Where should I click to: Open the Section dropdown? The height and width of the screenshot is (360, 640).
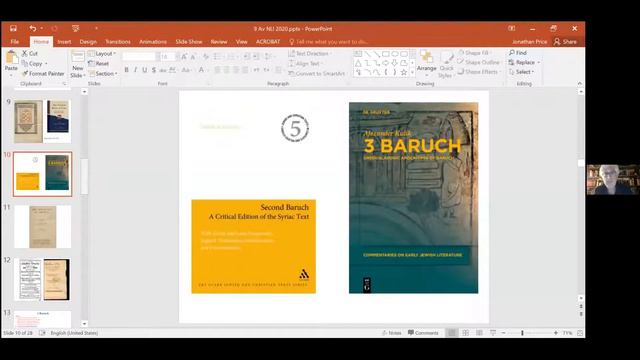103,73
